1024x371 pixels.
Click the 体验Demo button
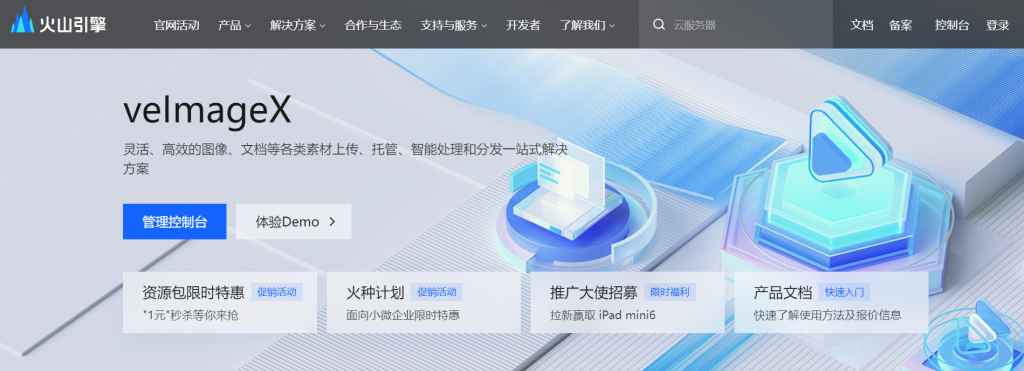[294, 221]
